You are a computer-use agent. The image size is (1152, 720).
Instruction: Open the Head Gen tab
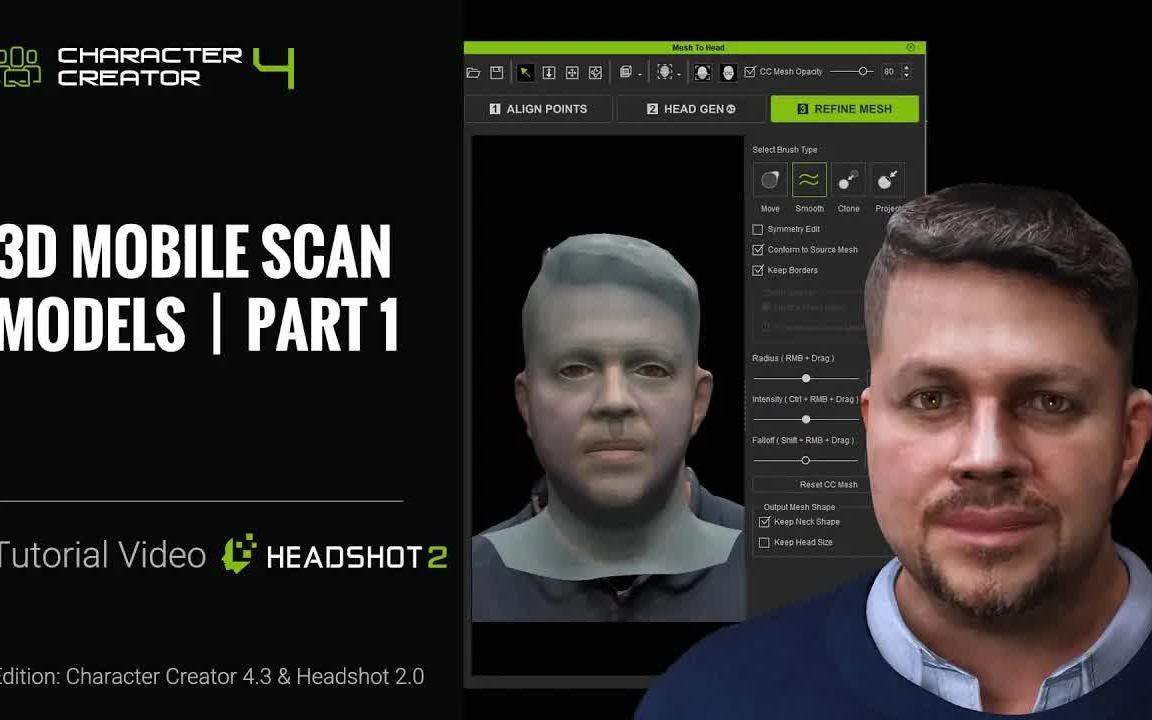691,109
